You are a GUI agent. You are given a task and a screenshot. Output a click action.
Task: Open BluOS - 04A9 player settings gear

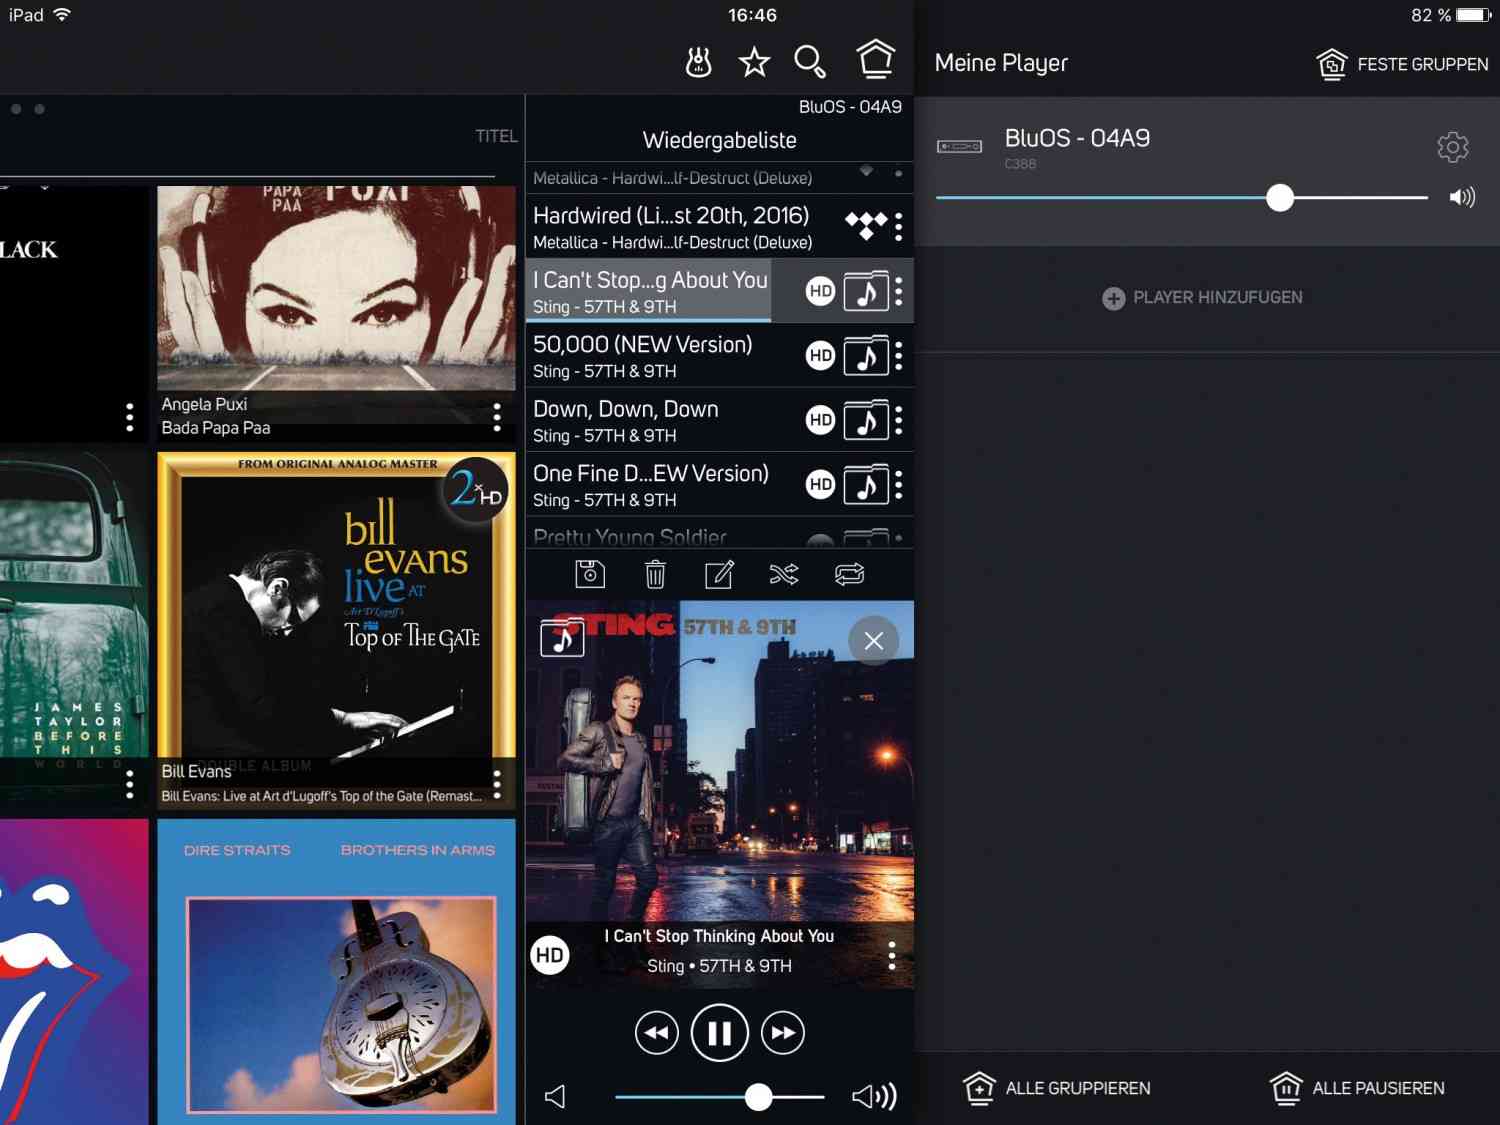(x=1452, y=148)
